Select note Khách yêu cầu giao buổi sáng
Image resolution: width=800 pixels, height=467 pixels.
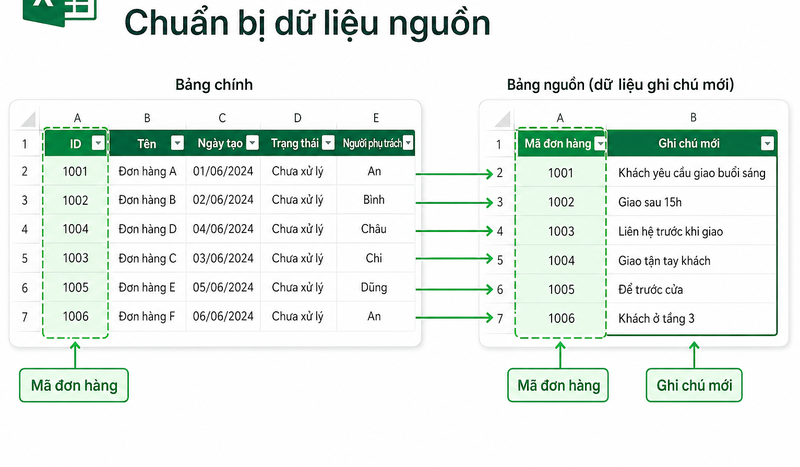(x=692, y=173)
